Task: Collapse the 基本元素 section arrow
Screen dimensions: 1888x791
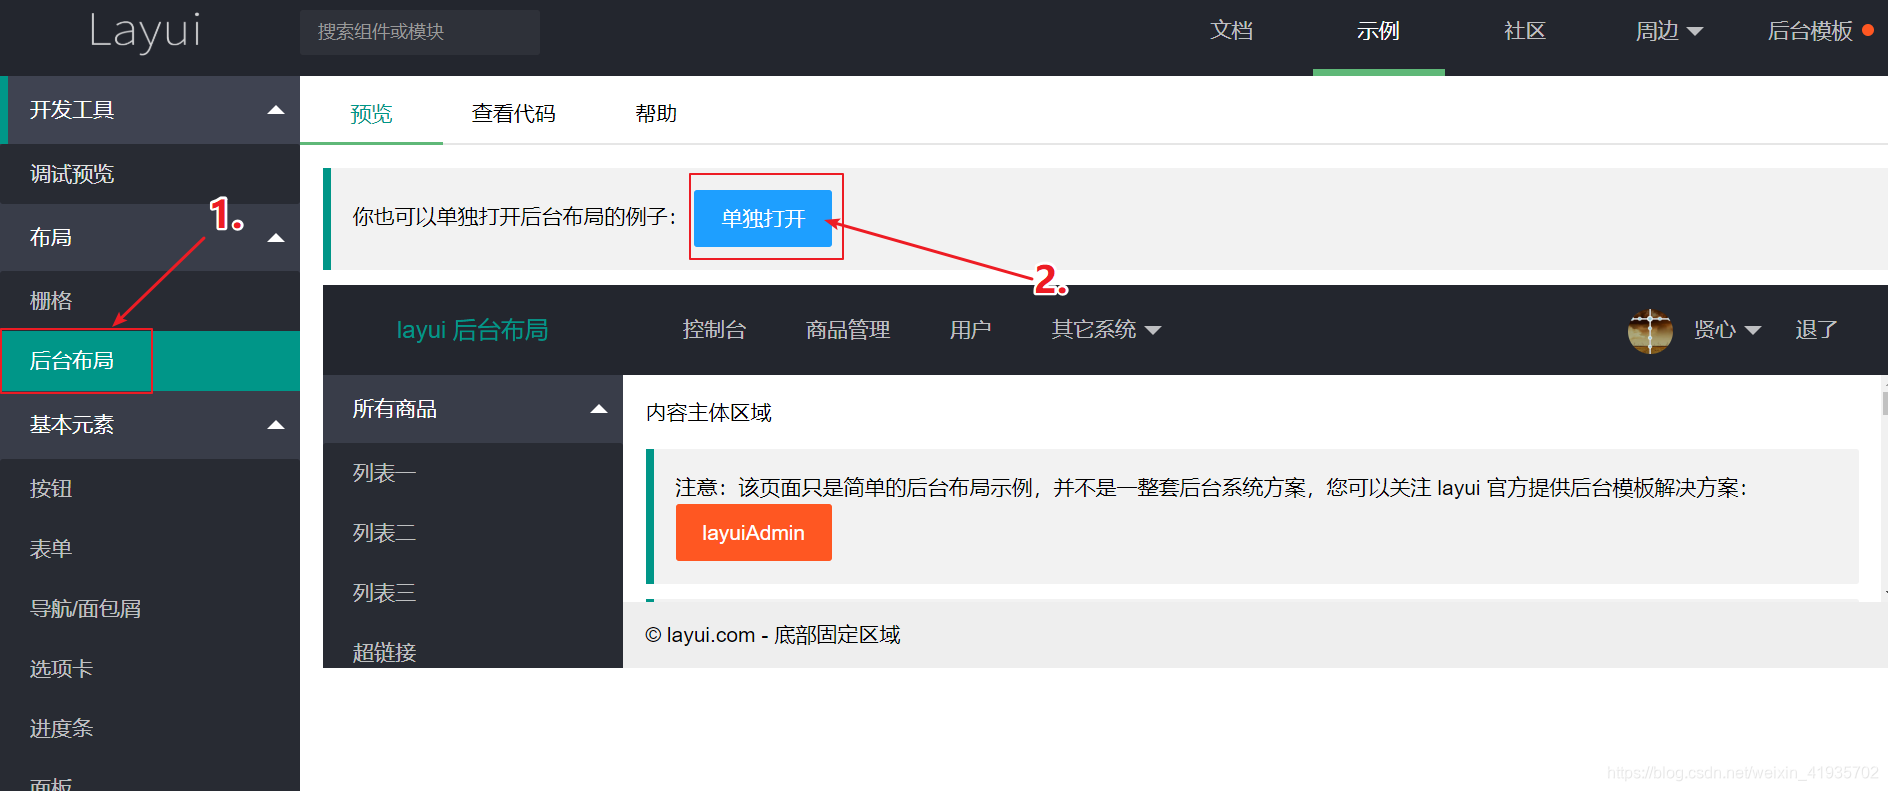Action: click(x=276, y=425)
